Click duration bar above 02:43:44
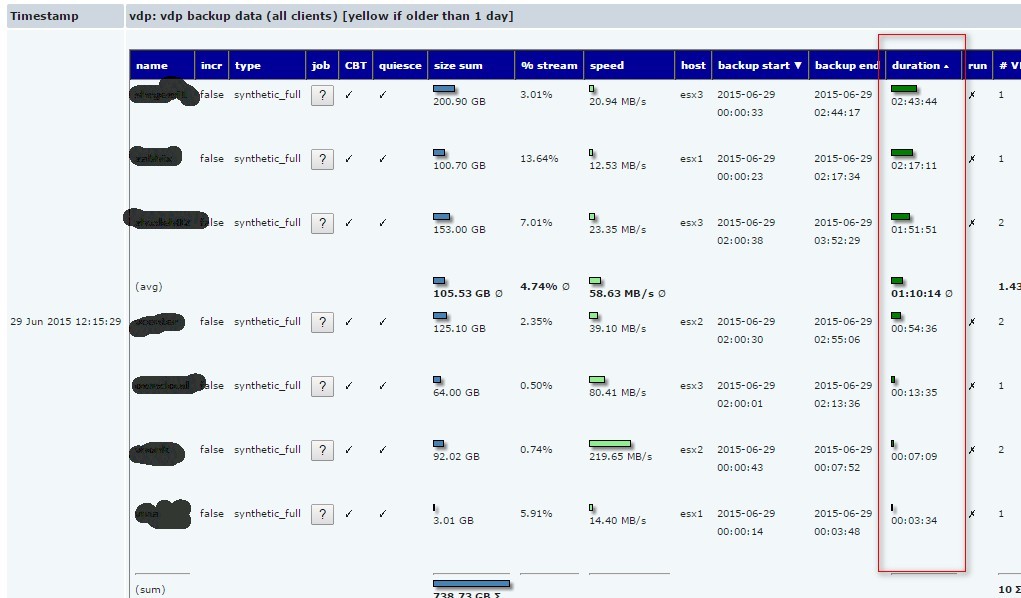 [x=904, y=89]
